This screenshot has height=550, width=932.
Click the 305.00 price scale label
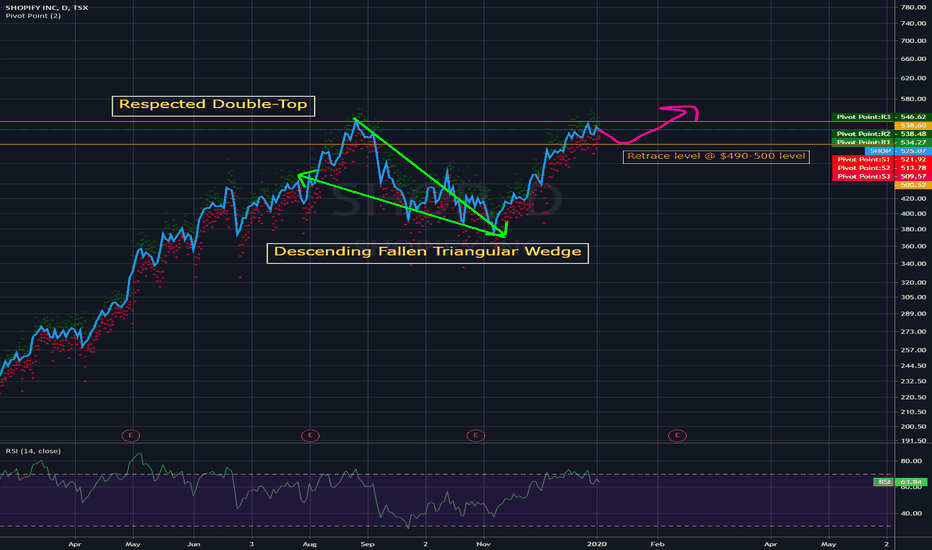(x=914, y=297)
